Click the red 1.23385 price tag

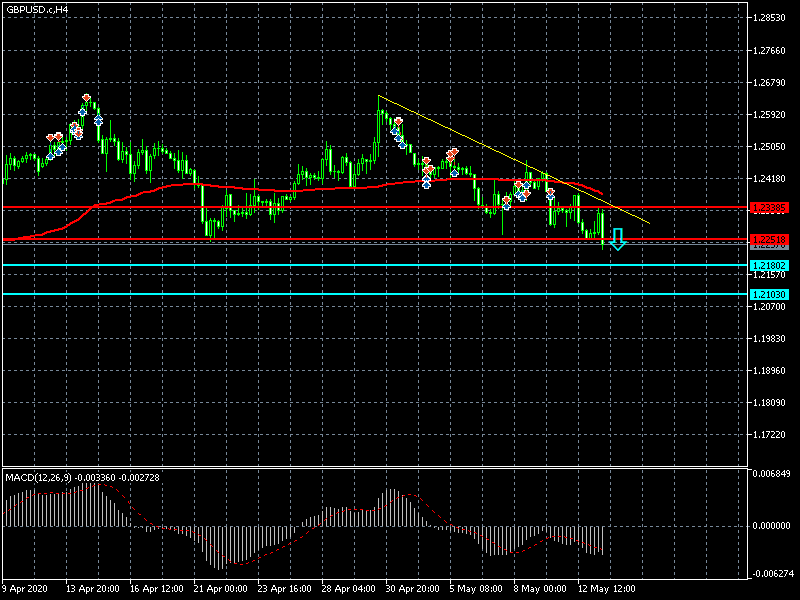[x=768, y=207]
